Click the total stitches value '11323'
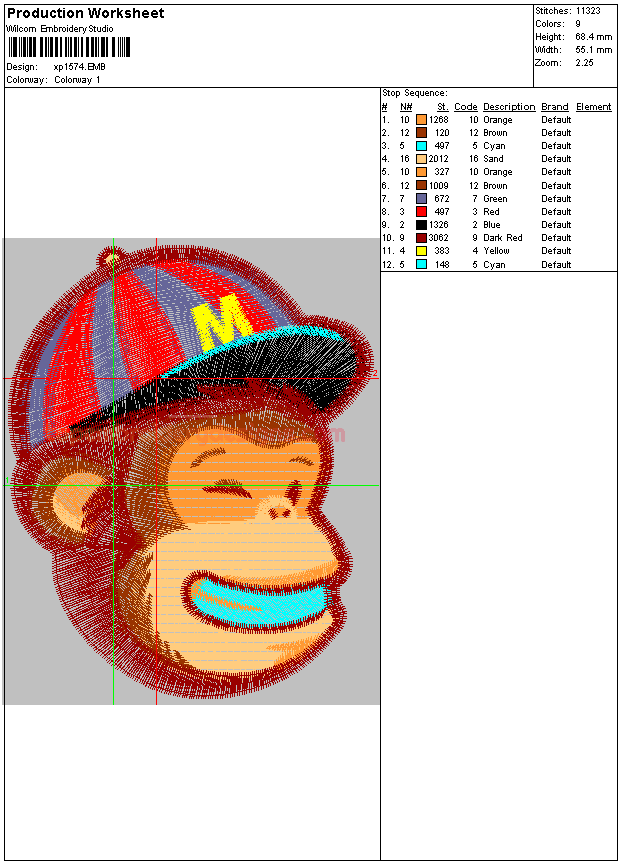 588,11
